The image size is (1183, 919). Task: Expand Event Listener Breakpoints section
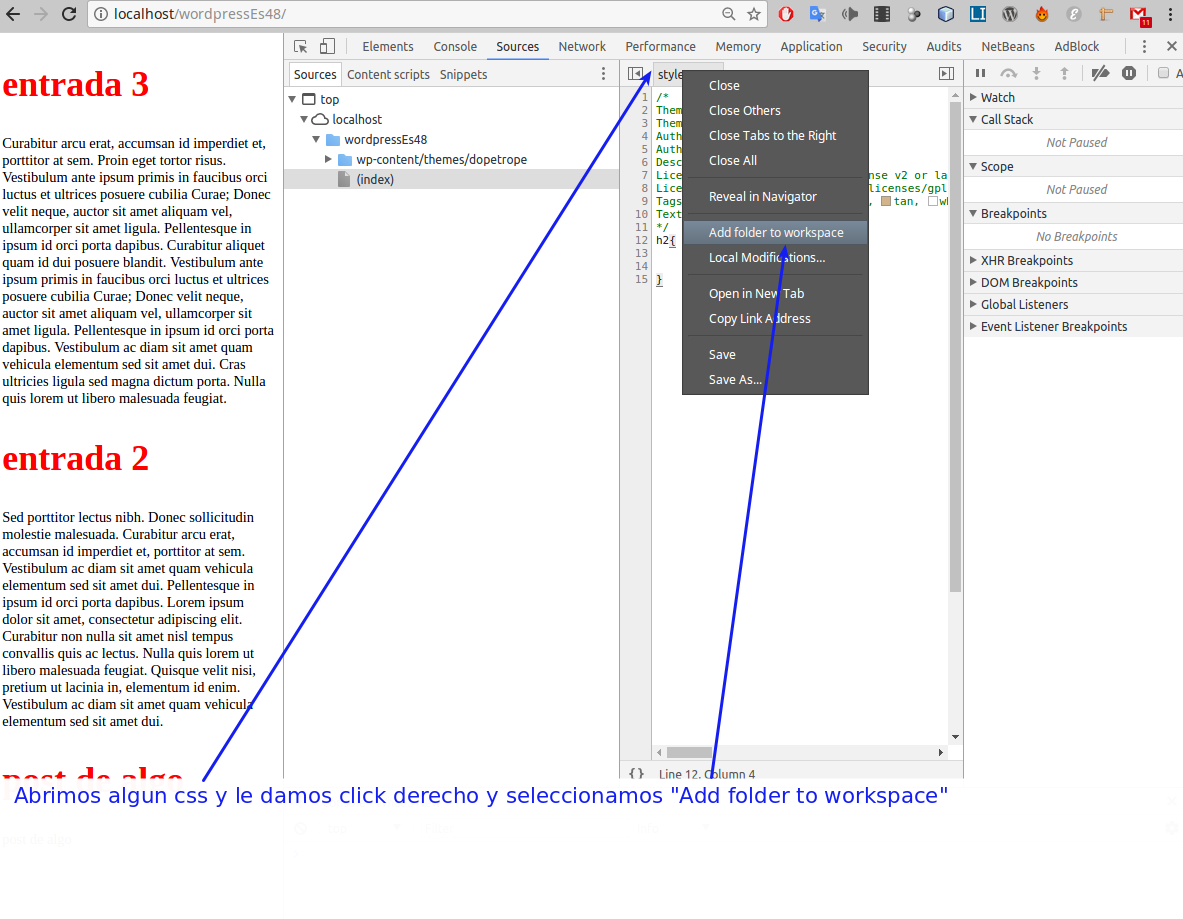[973, 326]
